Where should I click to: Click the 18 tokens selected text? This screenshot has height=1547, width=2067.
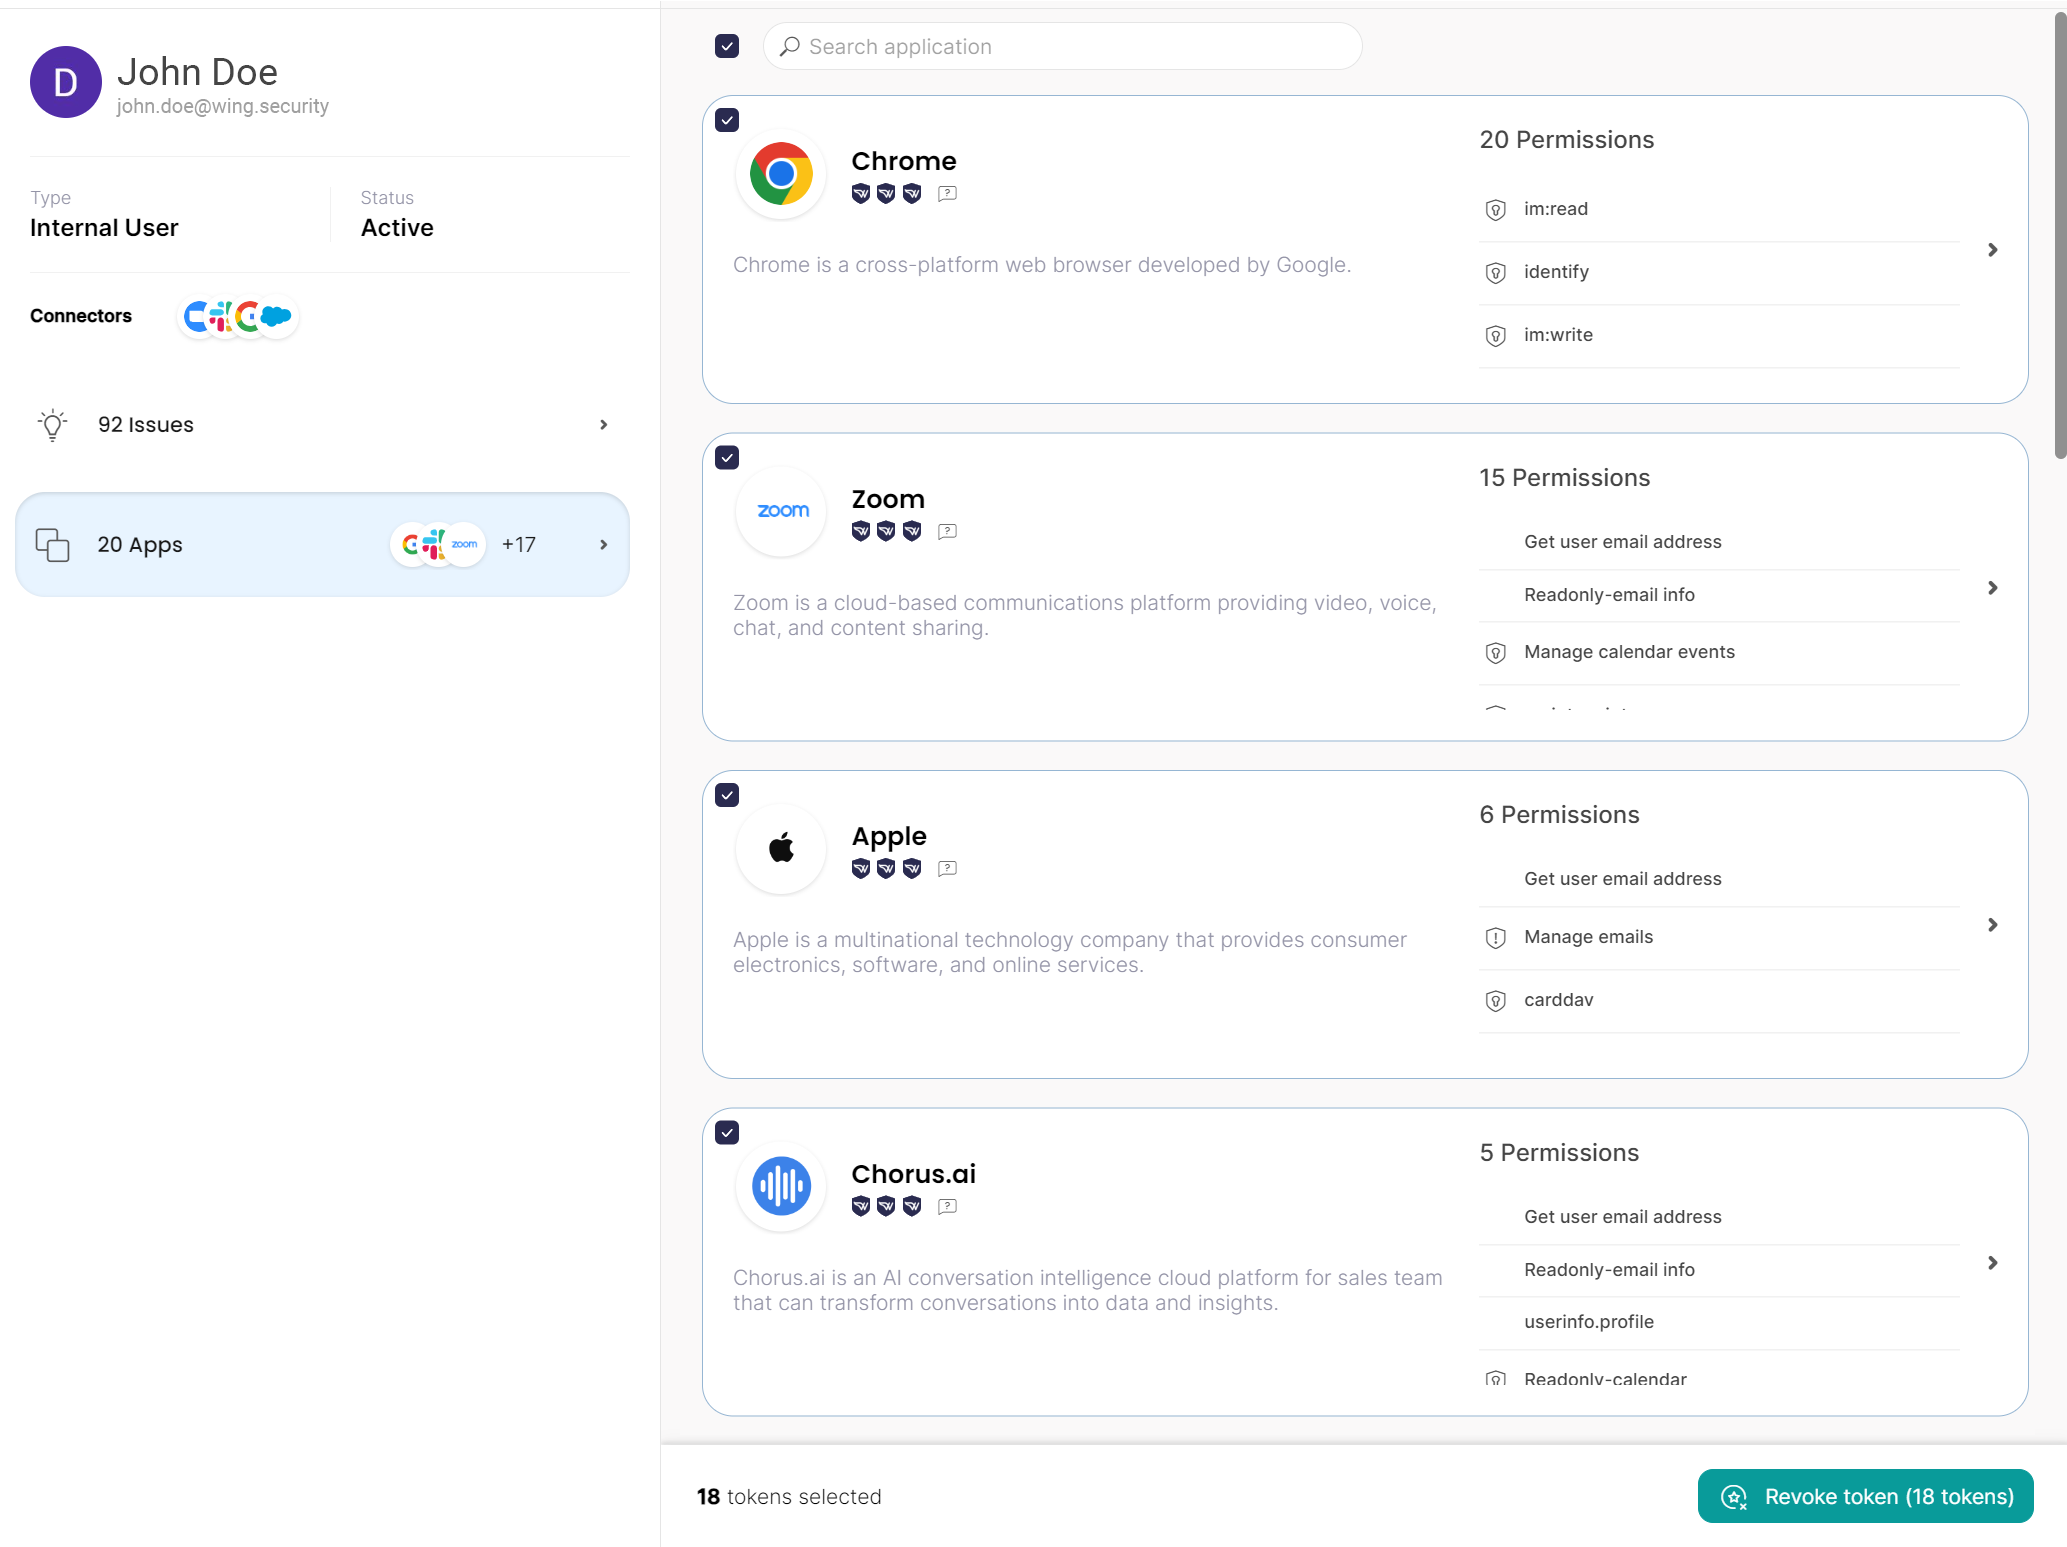coord(789,1497)
